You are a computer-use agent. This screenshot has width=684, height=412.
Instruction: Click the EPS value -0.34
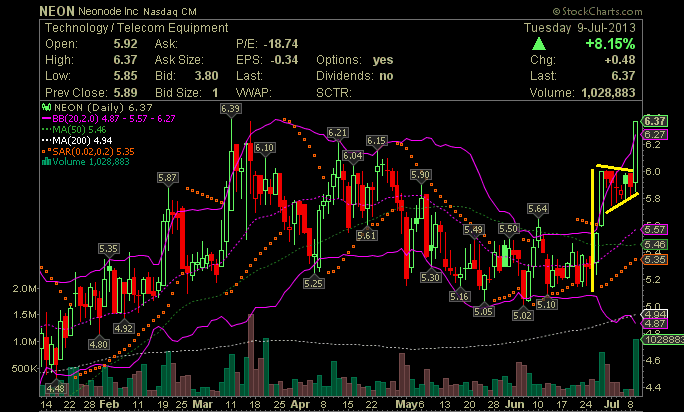pos(284,60)
